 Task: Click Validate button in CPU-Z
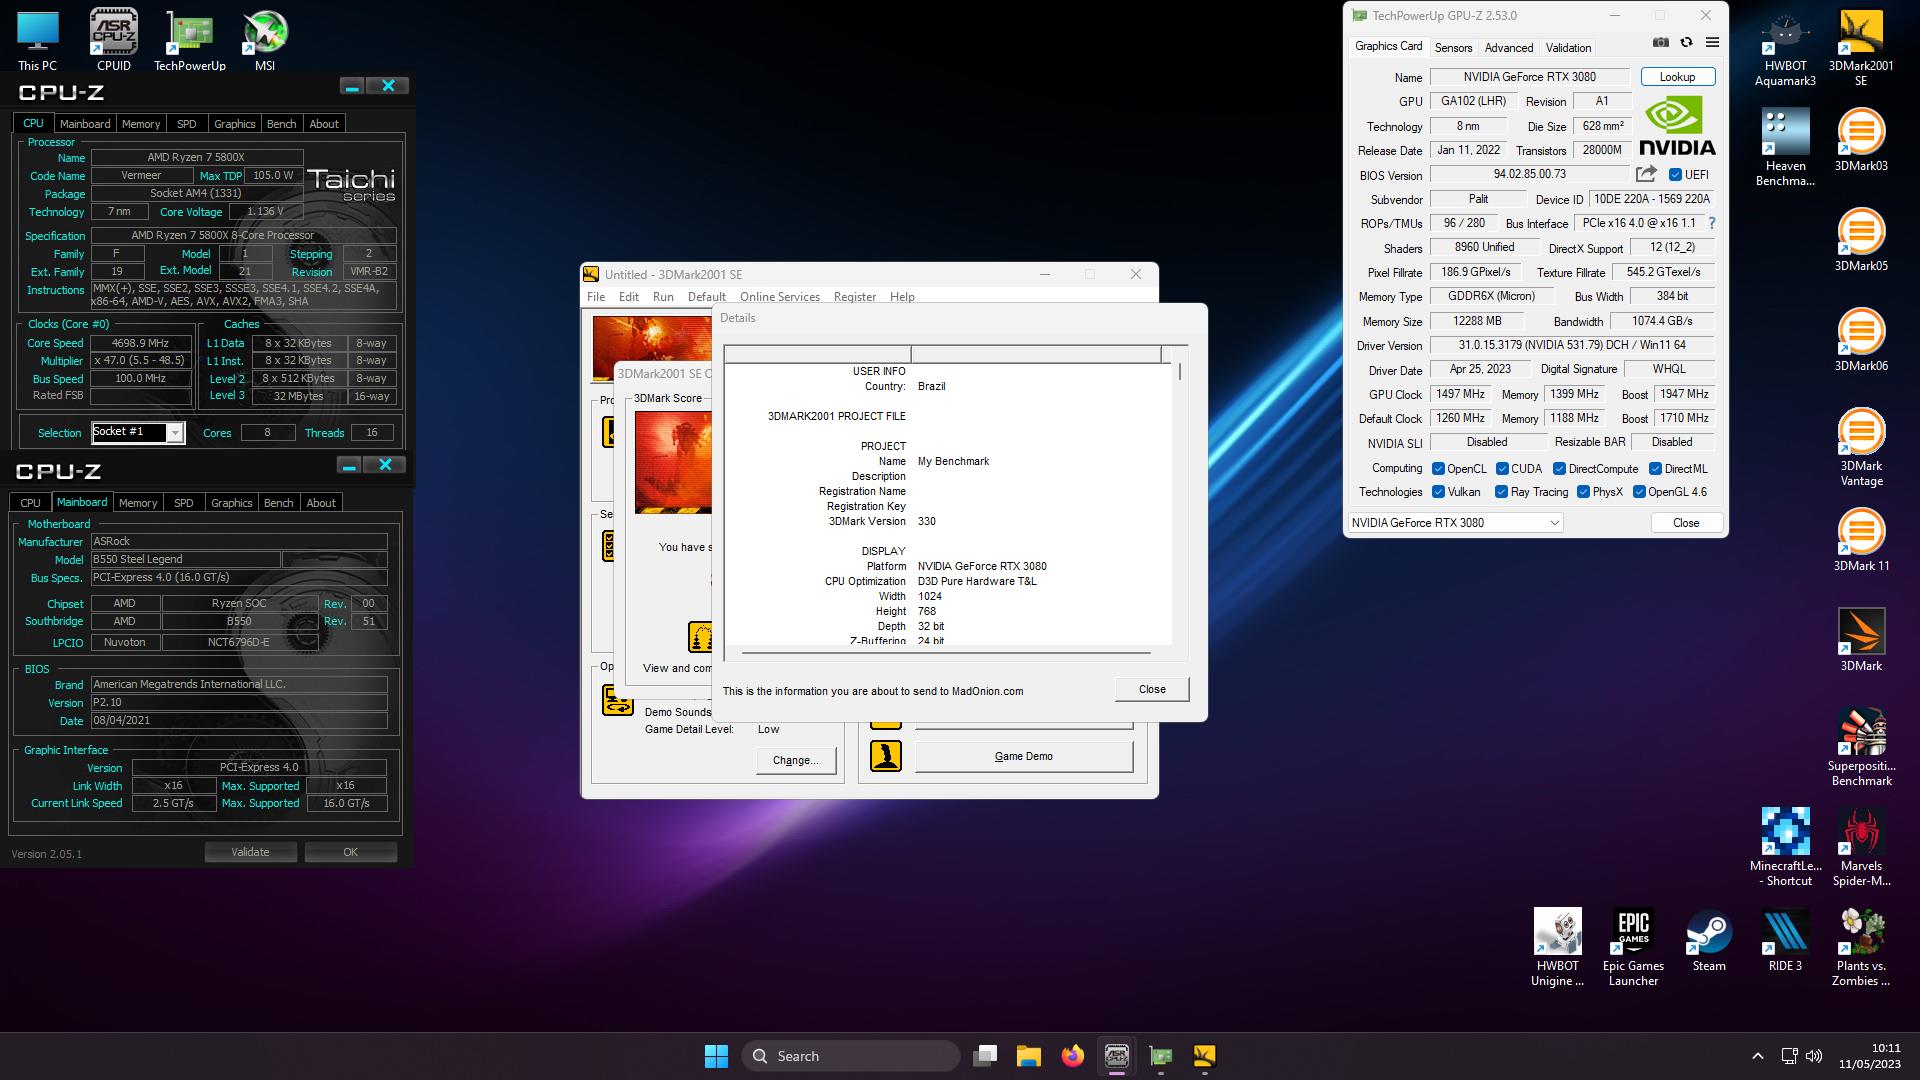coord(250,852)
